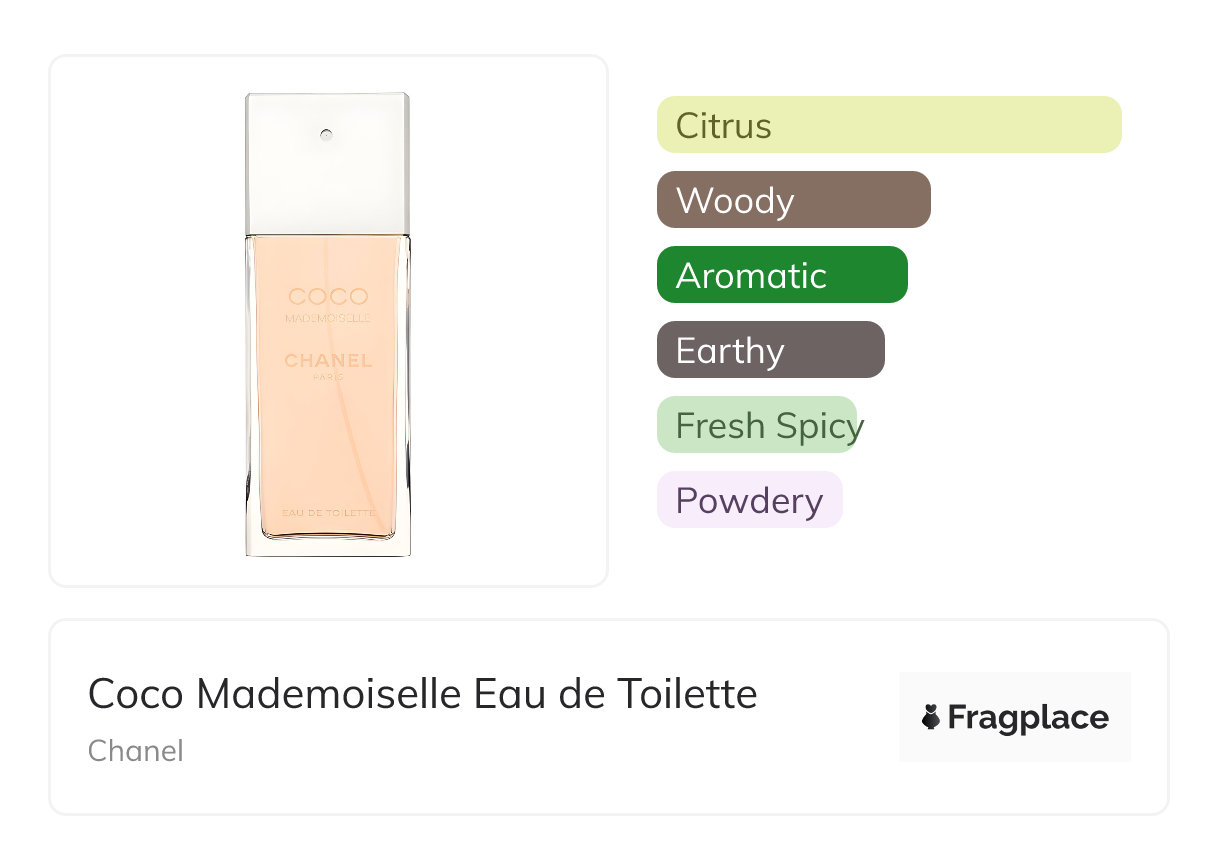Select the Citrus accord bar
The image size is (1218, 864).
[x=888, y=125]
